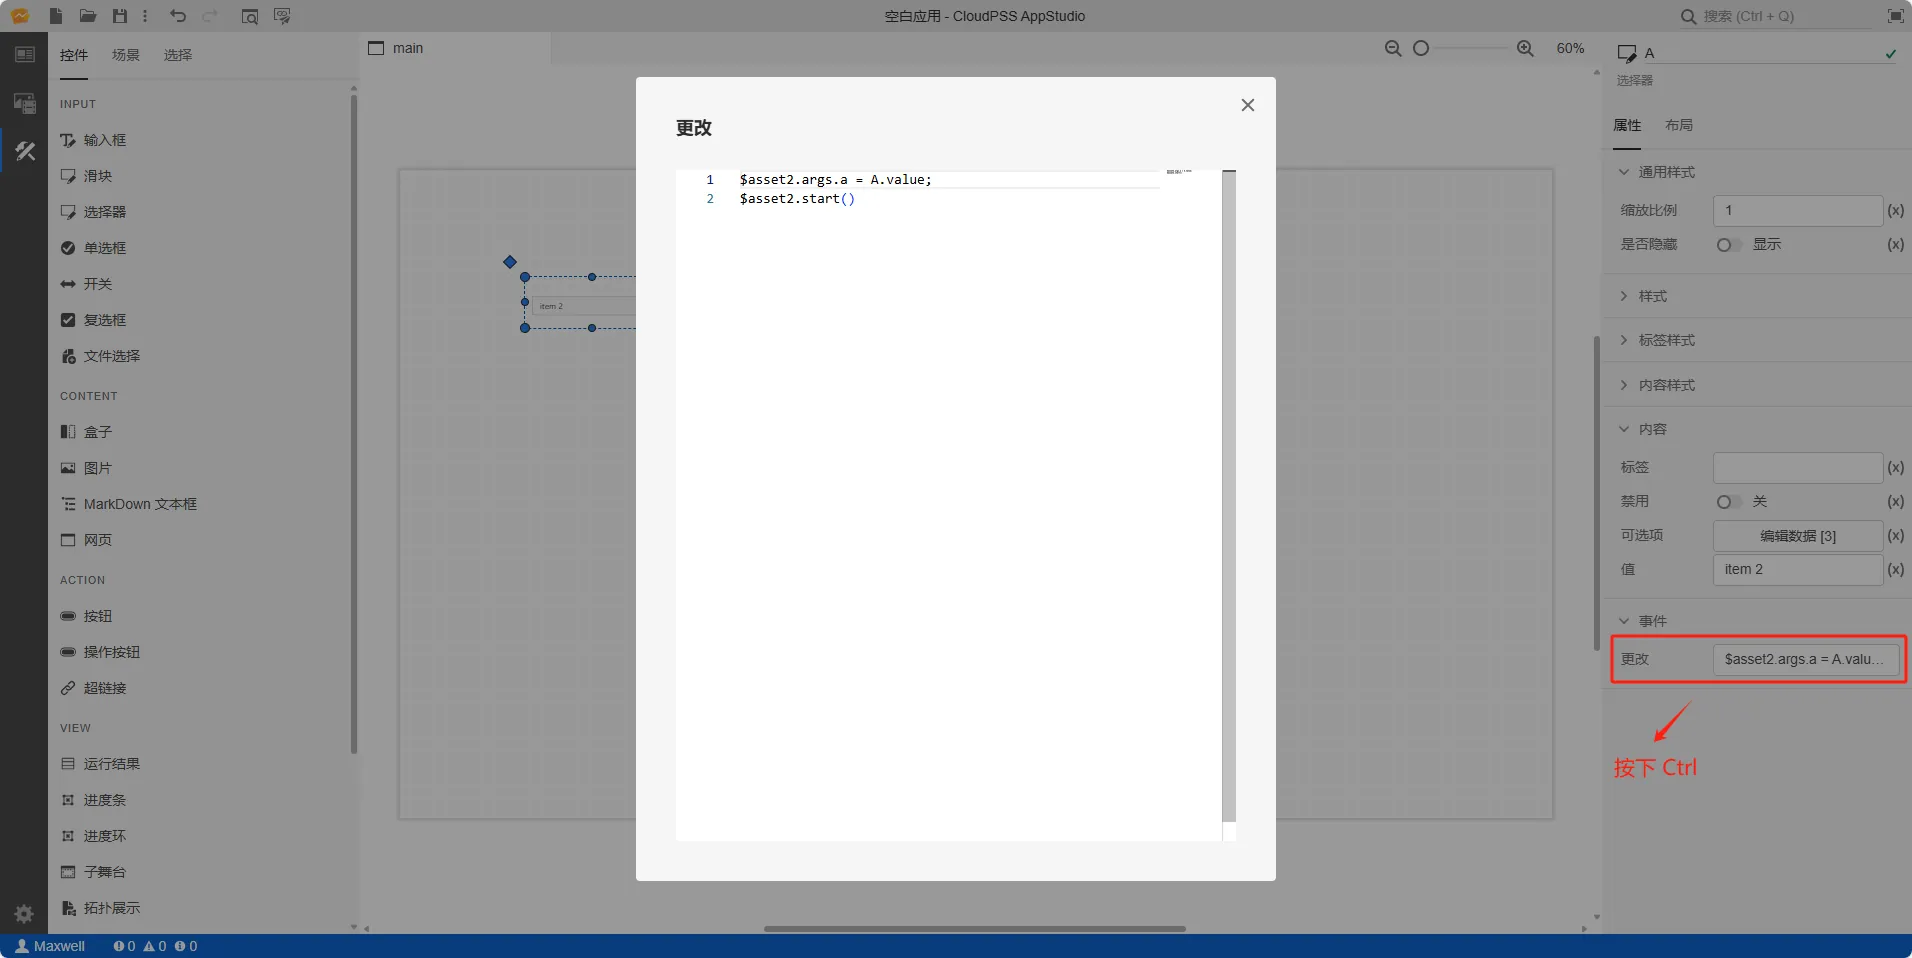Viewport: 1912px width, 958px height.
Task: Toggle the 是否隐藏 display switch
Action: (1728, 245)
